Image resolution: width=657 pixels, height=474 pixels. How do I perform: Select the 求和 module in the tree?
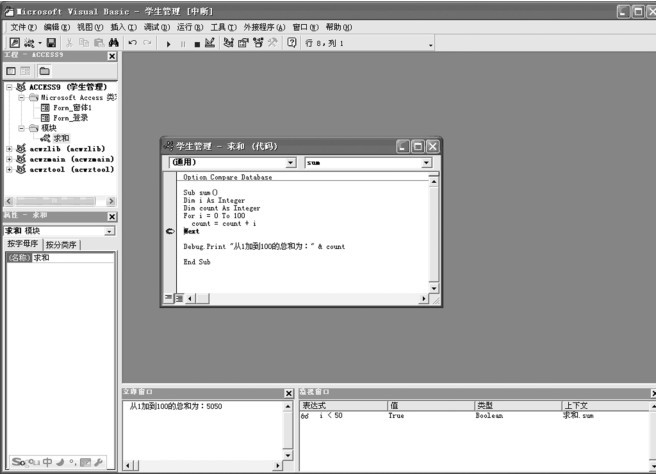point(56,138)
